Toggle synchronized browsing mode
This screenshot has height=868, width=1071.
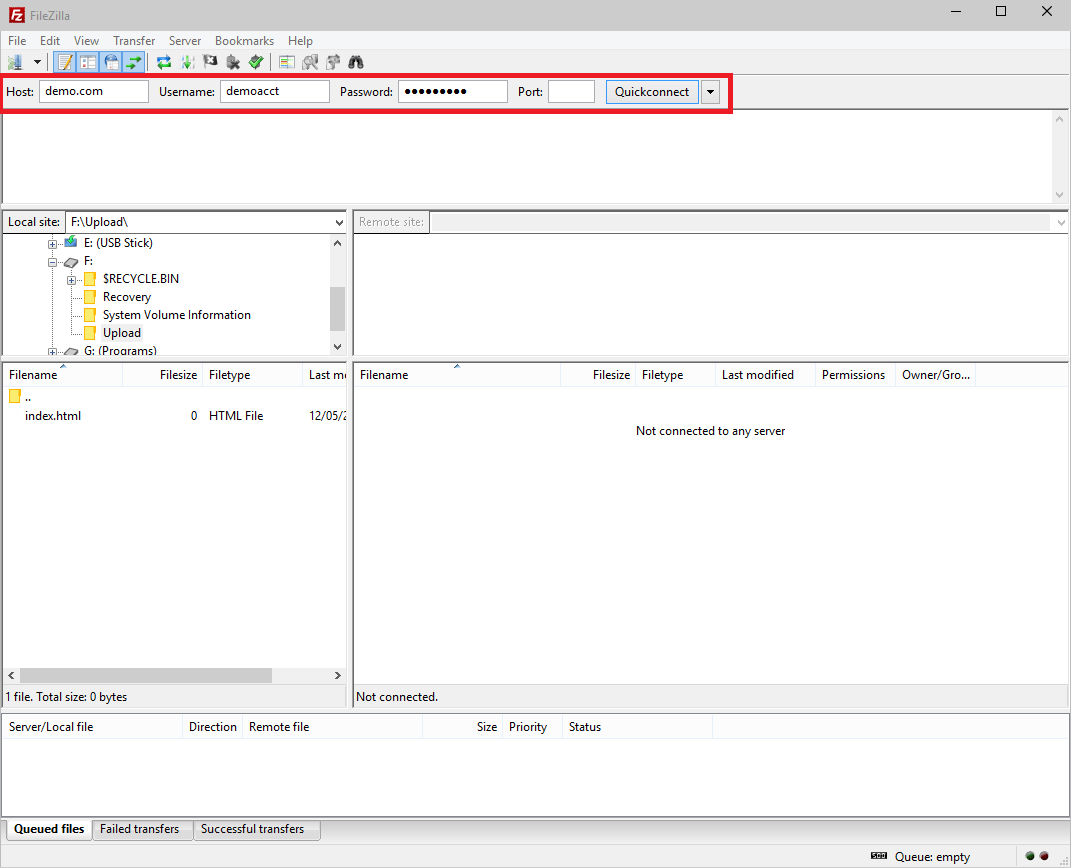(332, 62)
